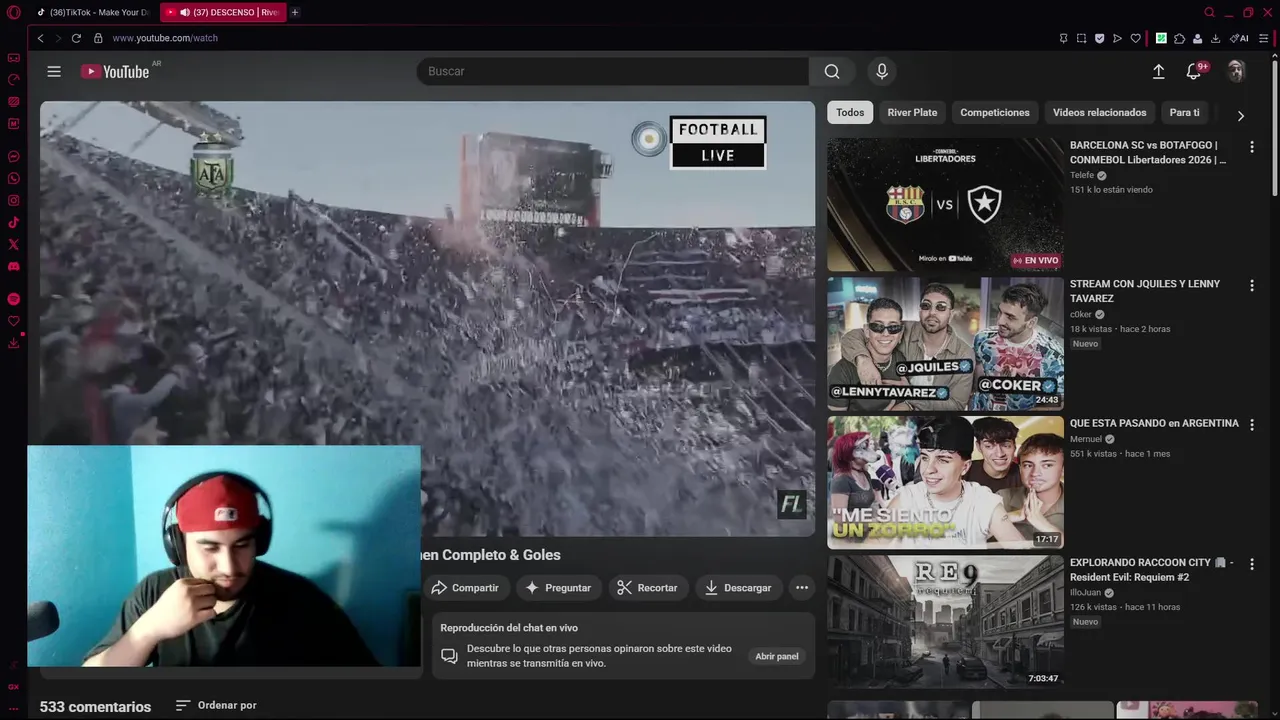Viewport: 1280px width, 720px height.
Task: Show more filter chips with right arrow
Action: click(1241, 115)
